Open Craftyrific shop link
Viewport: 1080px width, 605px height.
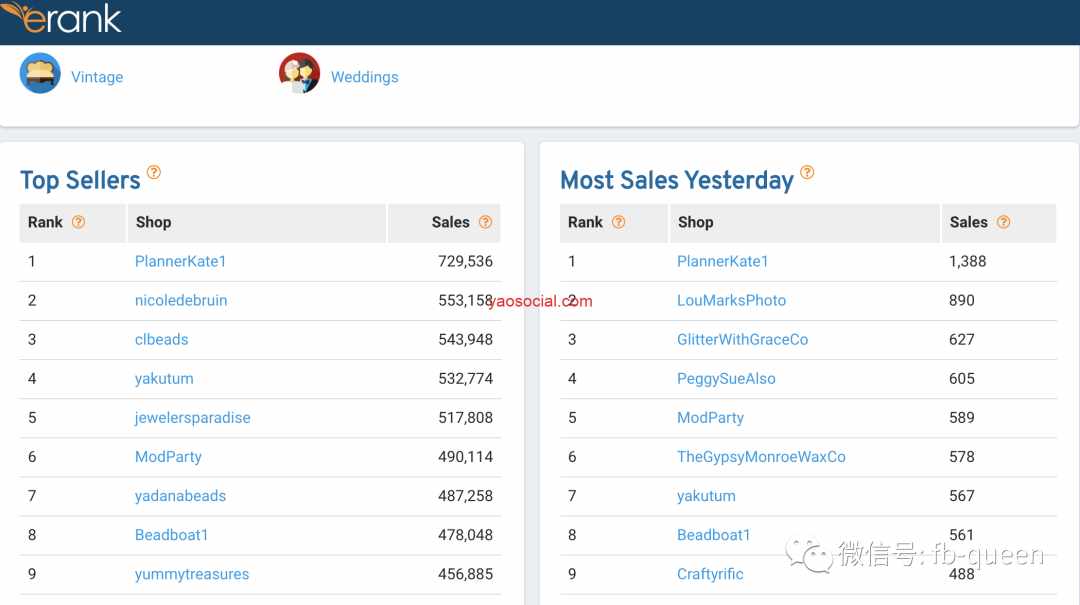(x=710, y=575)
